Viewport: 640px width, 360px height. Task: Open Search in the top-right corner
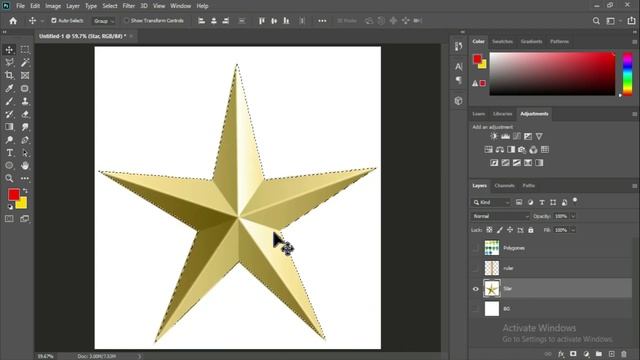coord(596,21)
